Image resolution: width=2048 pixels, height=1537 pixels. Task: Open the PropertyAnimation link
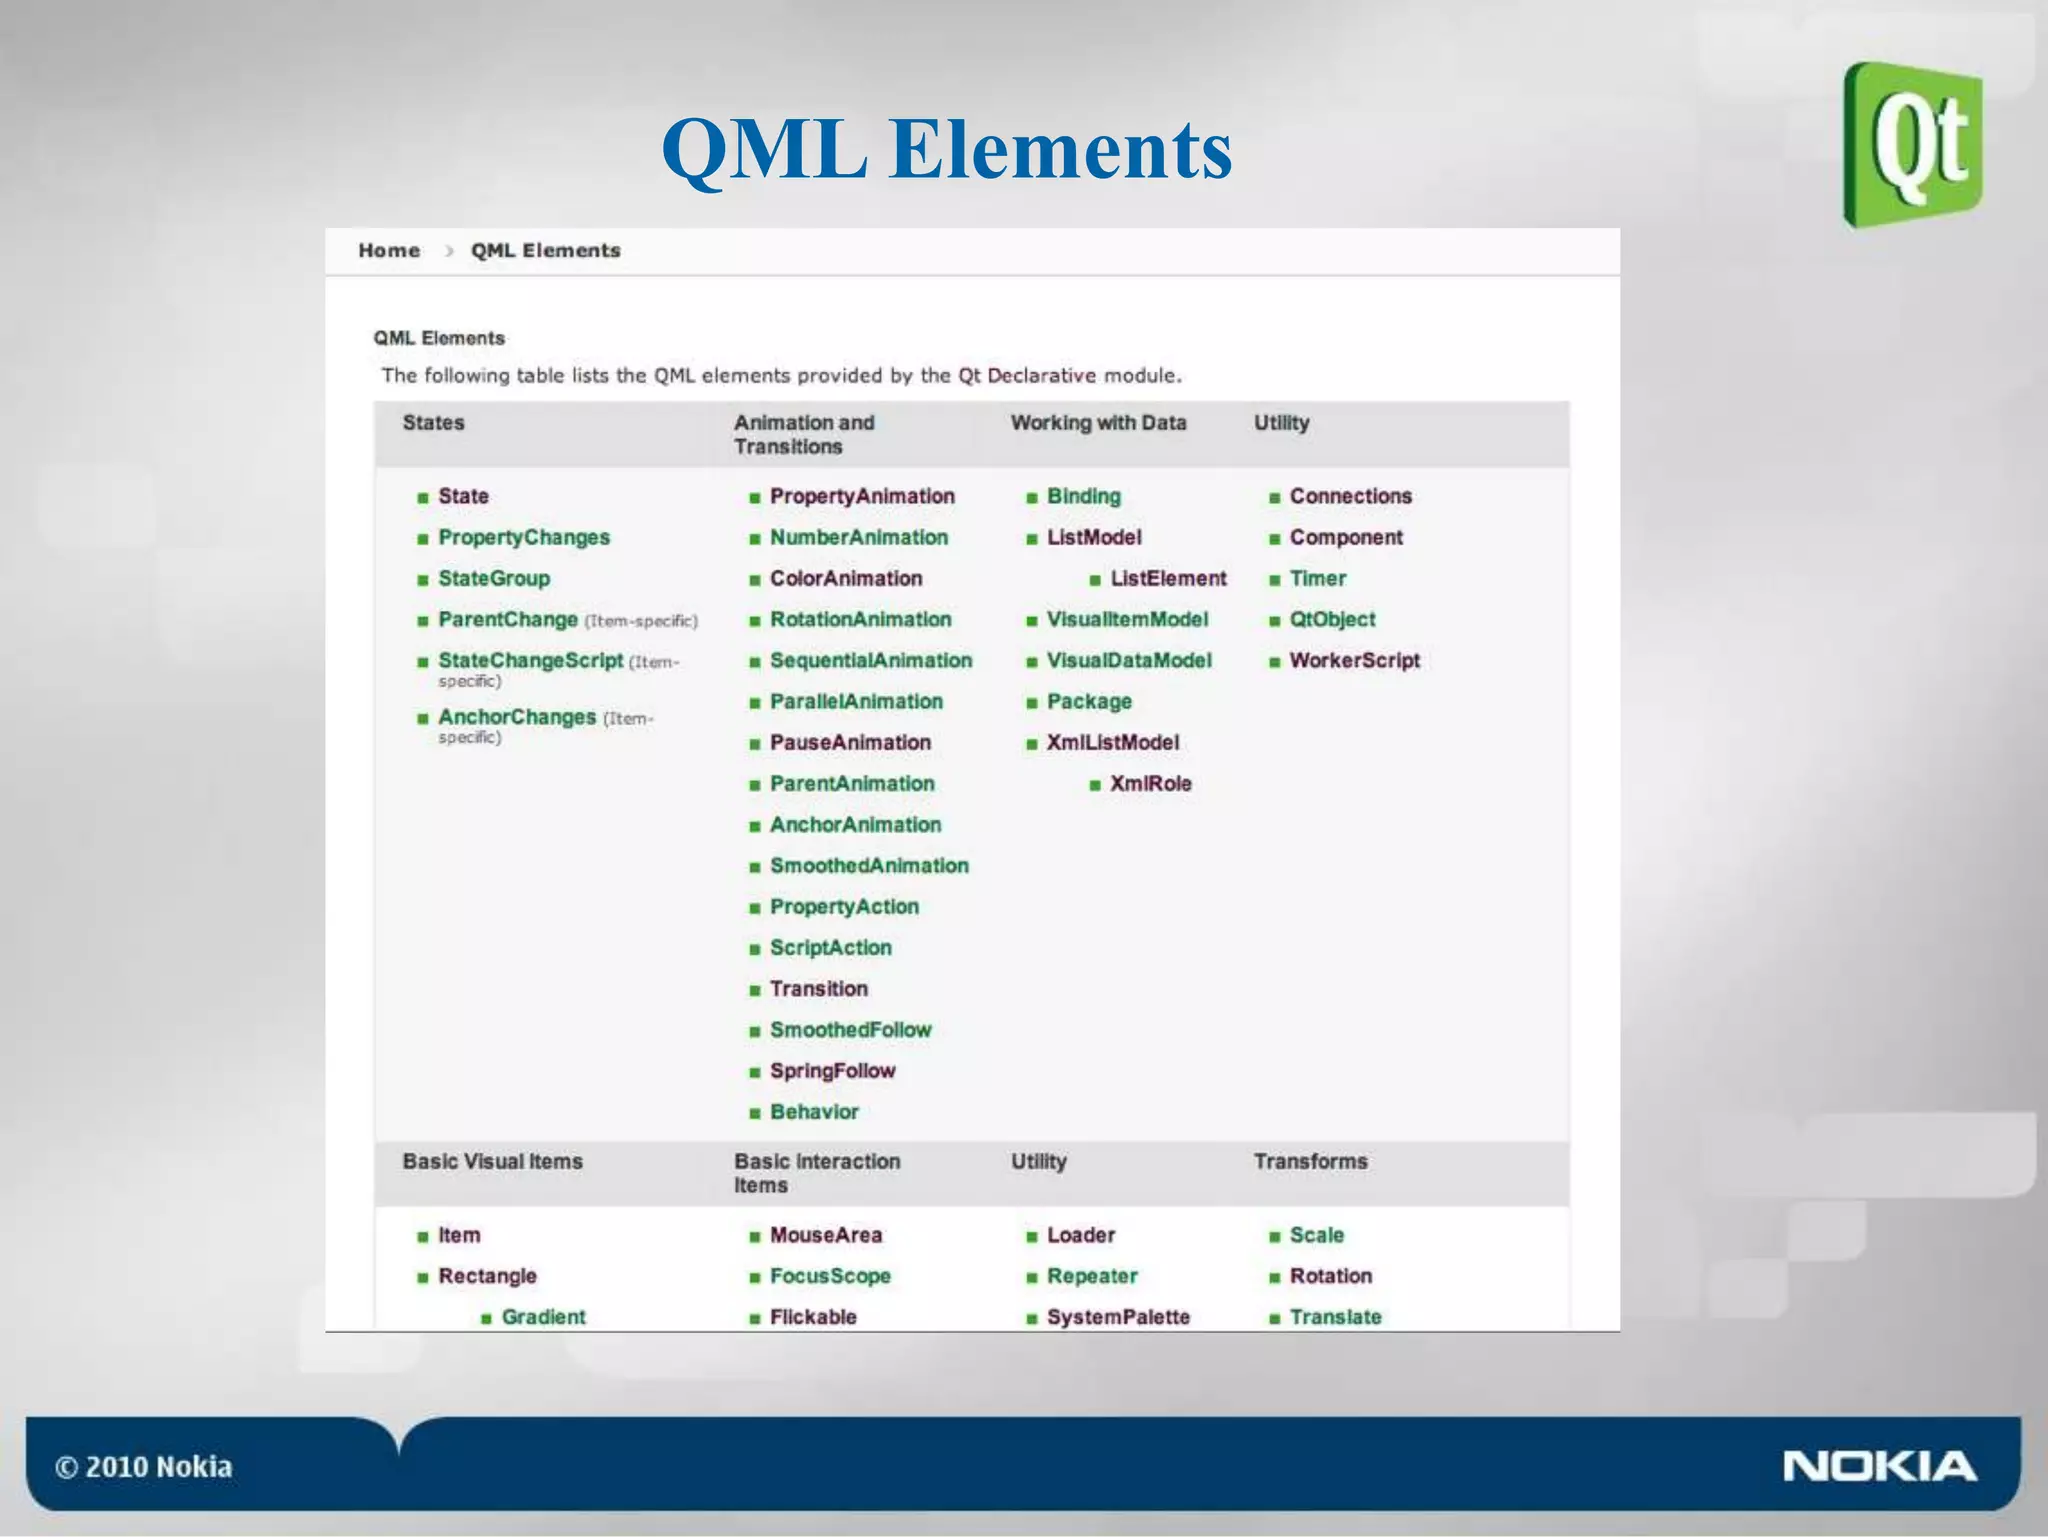tap(862, 496)
